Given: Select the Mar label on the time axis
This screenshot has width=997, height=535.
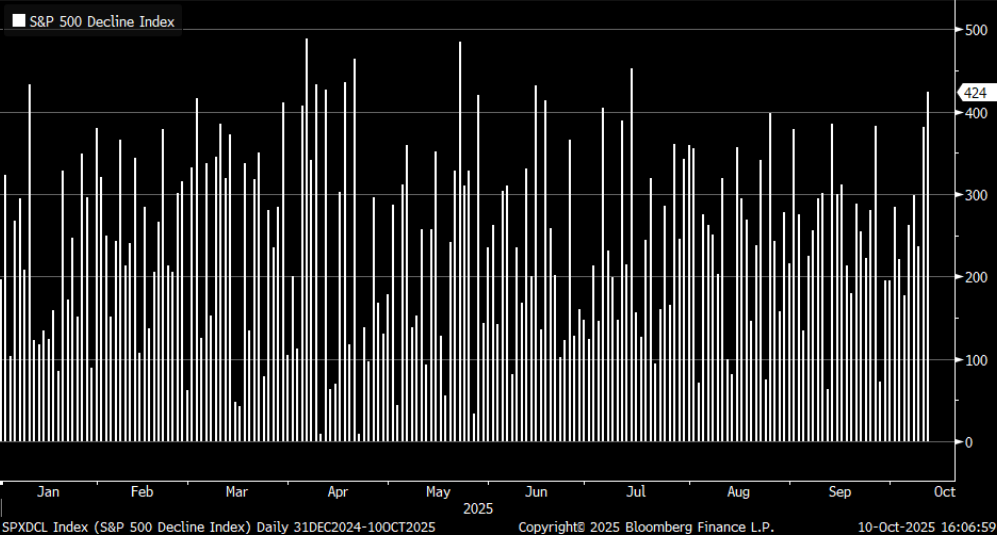Looking at the screenshot, I should click(237, 492).
